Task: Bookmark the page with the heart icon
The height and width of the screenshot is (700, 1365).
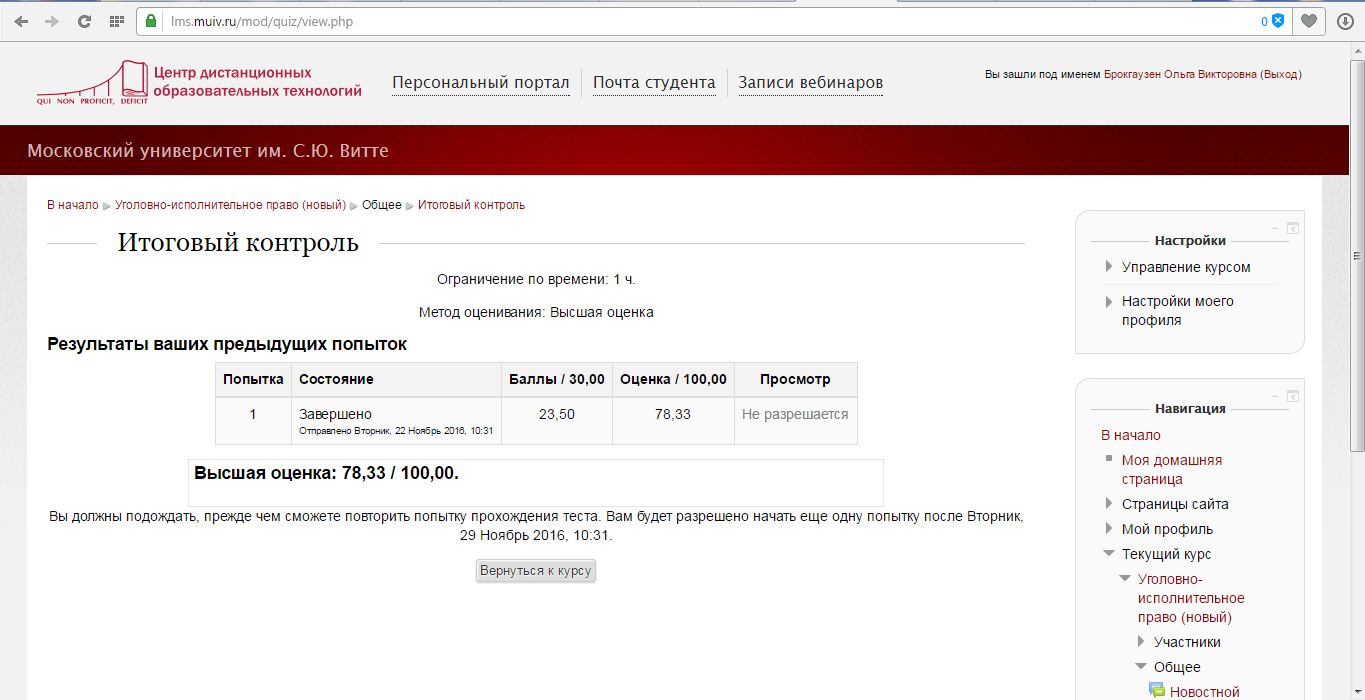Action: click(x=1308, y=21)
